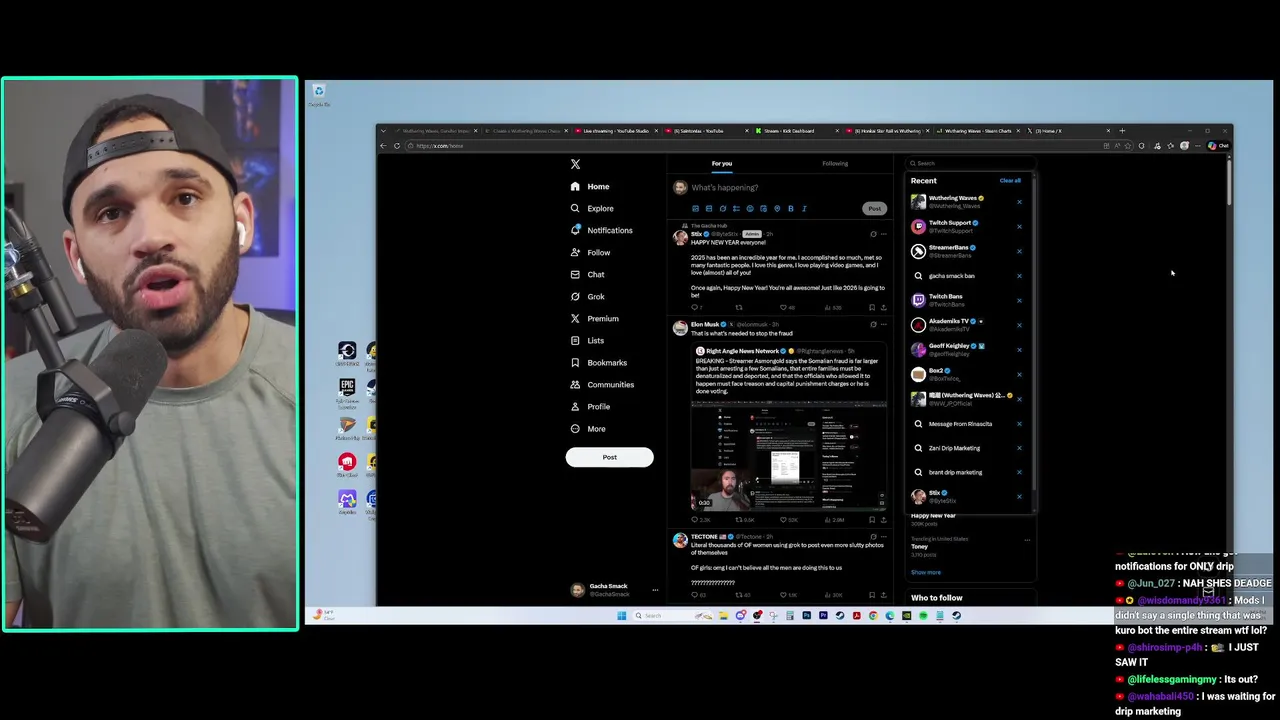1280x720 pixels.
Task: Open the Windows Start menu
Action: (x=621, y=616)
